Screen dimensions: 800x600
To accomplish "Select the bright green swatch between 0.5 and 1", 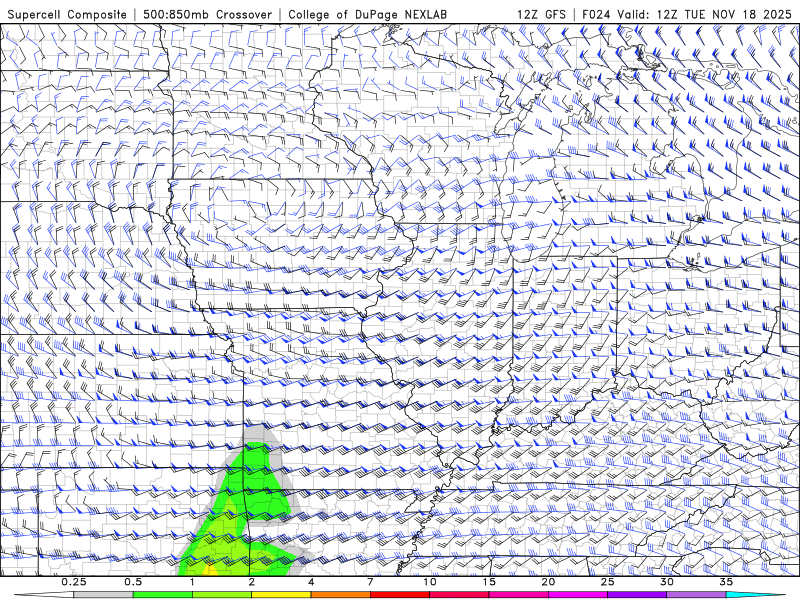I will (162, 595).
